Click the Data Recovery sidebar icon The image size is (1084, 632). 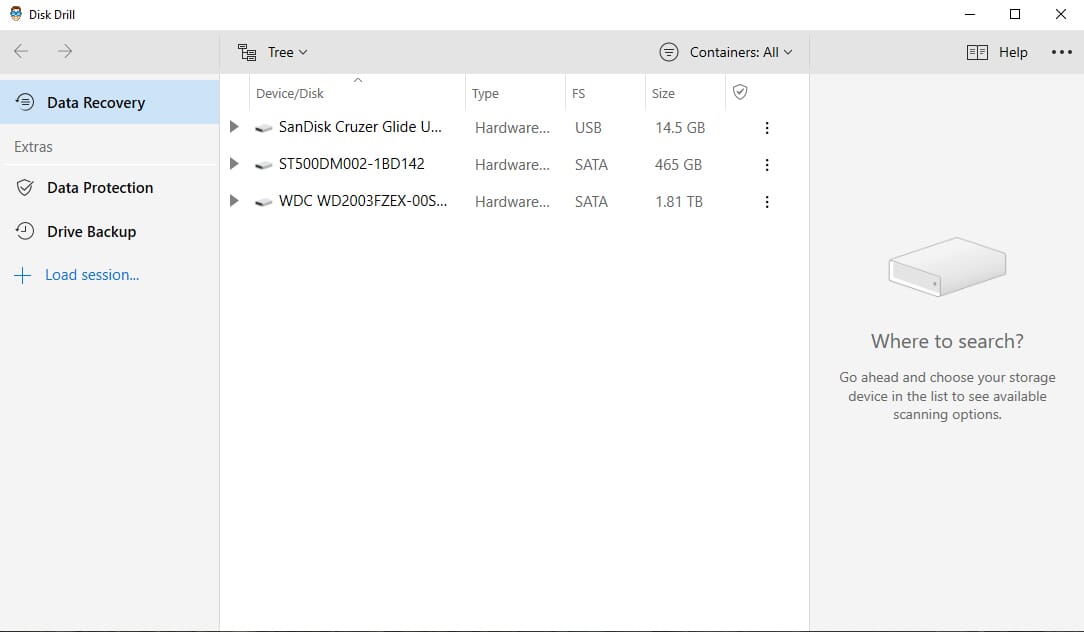point(25,102)
